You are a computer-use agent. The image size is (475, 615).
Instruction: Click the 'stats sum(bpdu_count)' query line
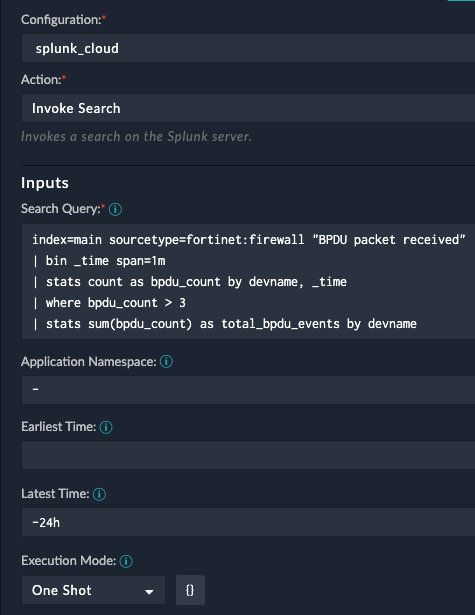point(224,324)
